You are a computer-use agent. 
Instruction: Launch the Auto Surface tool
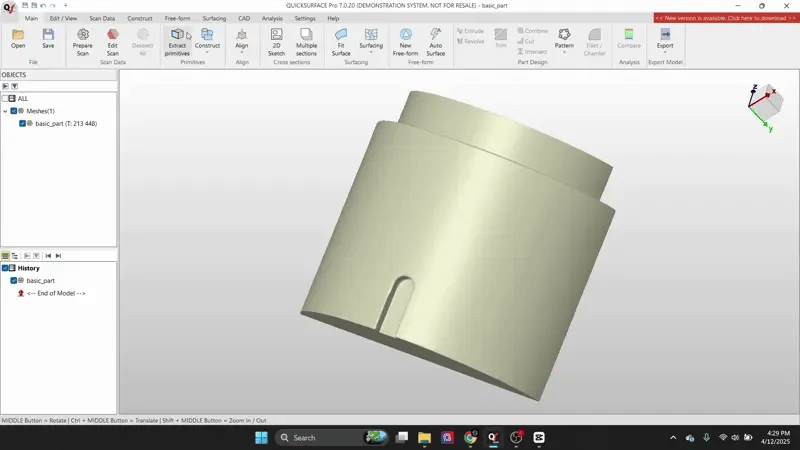pyautogui.click(x=436, y=39)
